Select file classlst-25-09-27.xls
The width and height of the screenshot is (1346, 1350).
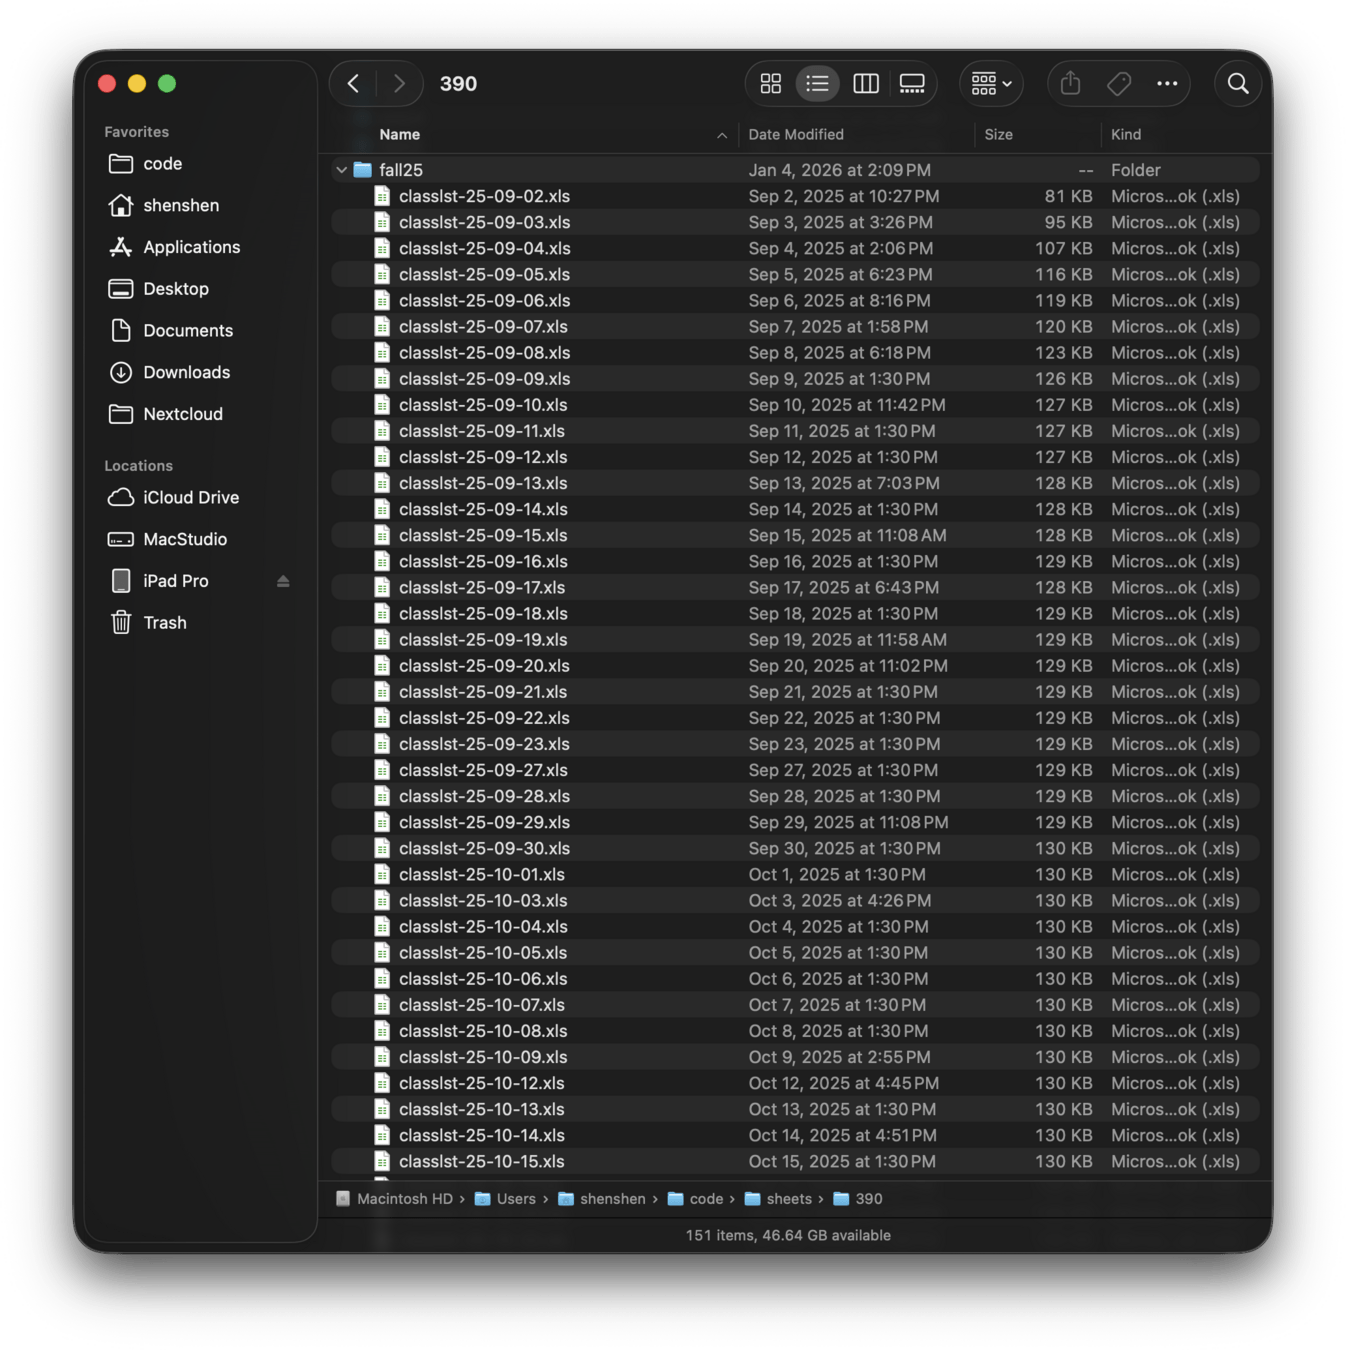point(795,770)
